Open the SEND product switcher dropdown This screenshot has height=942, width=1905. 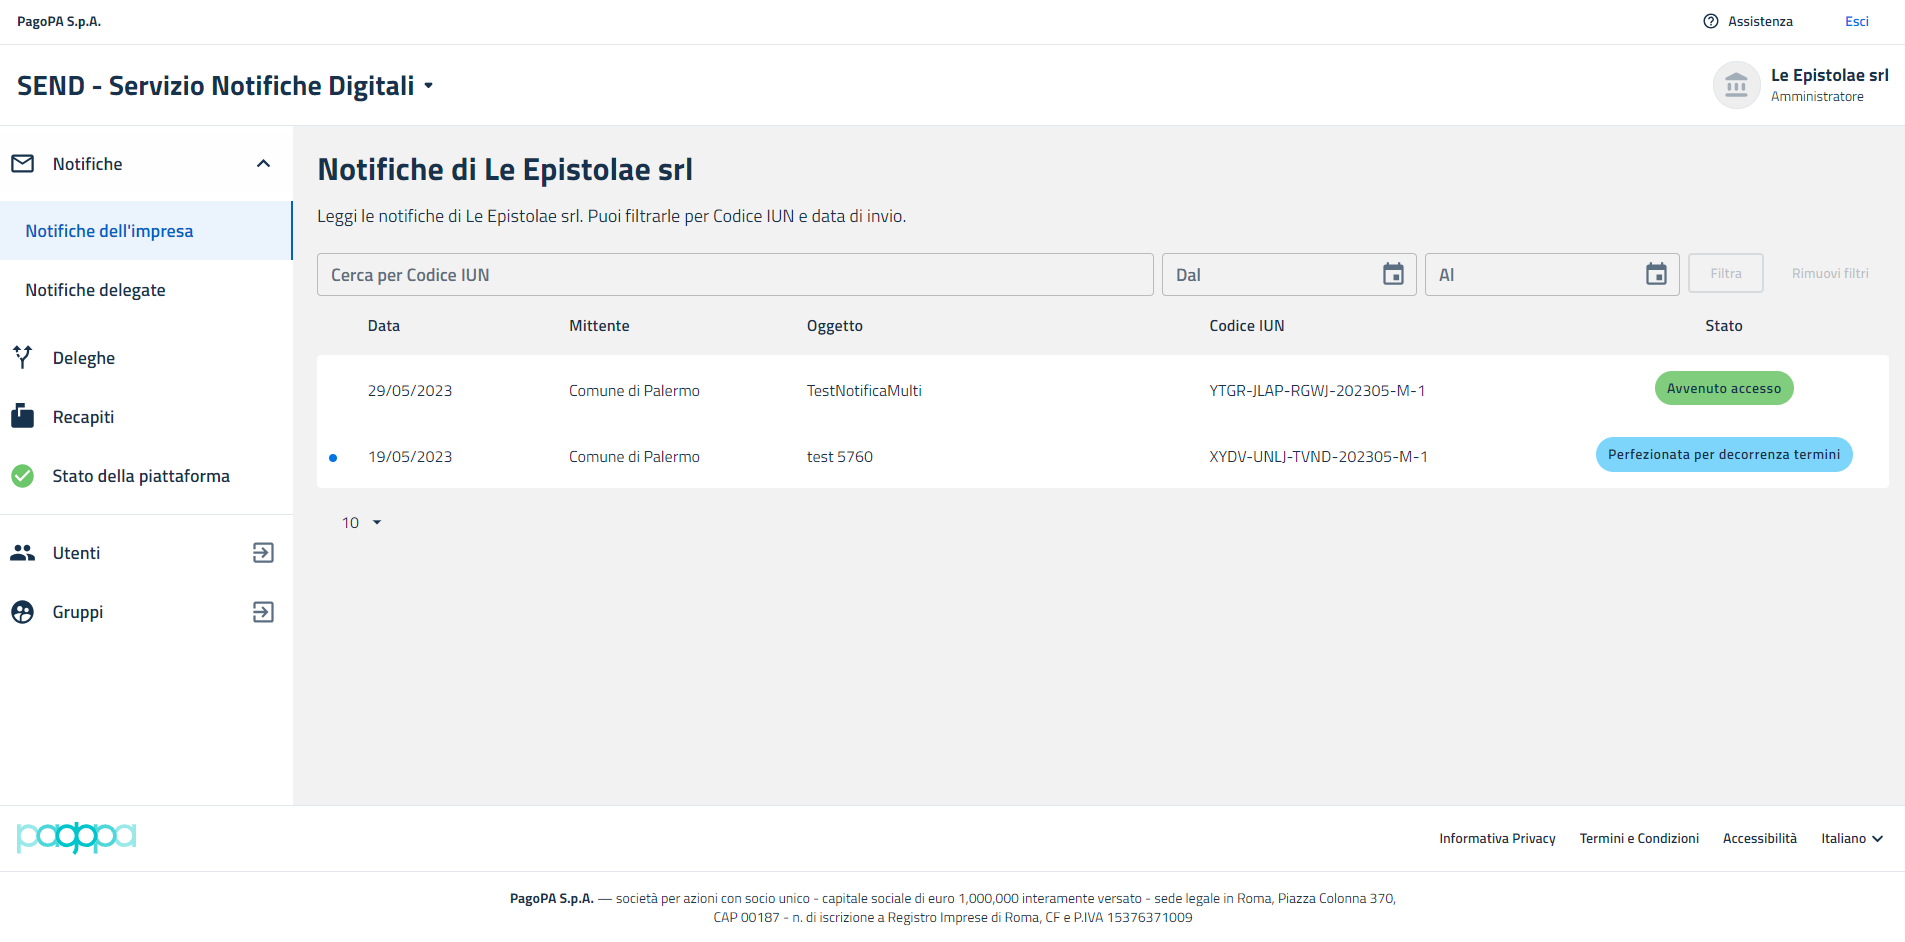429,86
